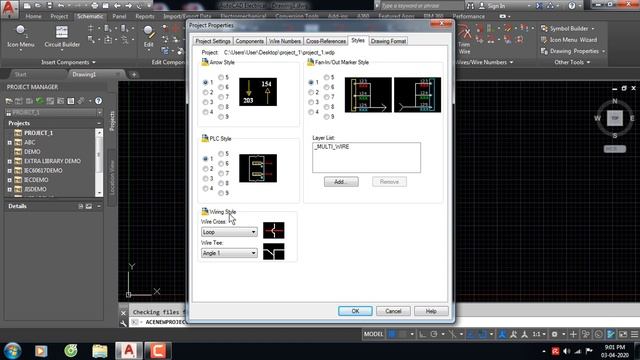Switch to AutoCAD taskbar icon
Screen dimensions: 640x360
129,351
